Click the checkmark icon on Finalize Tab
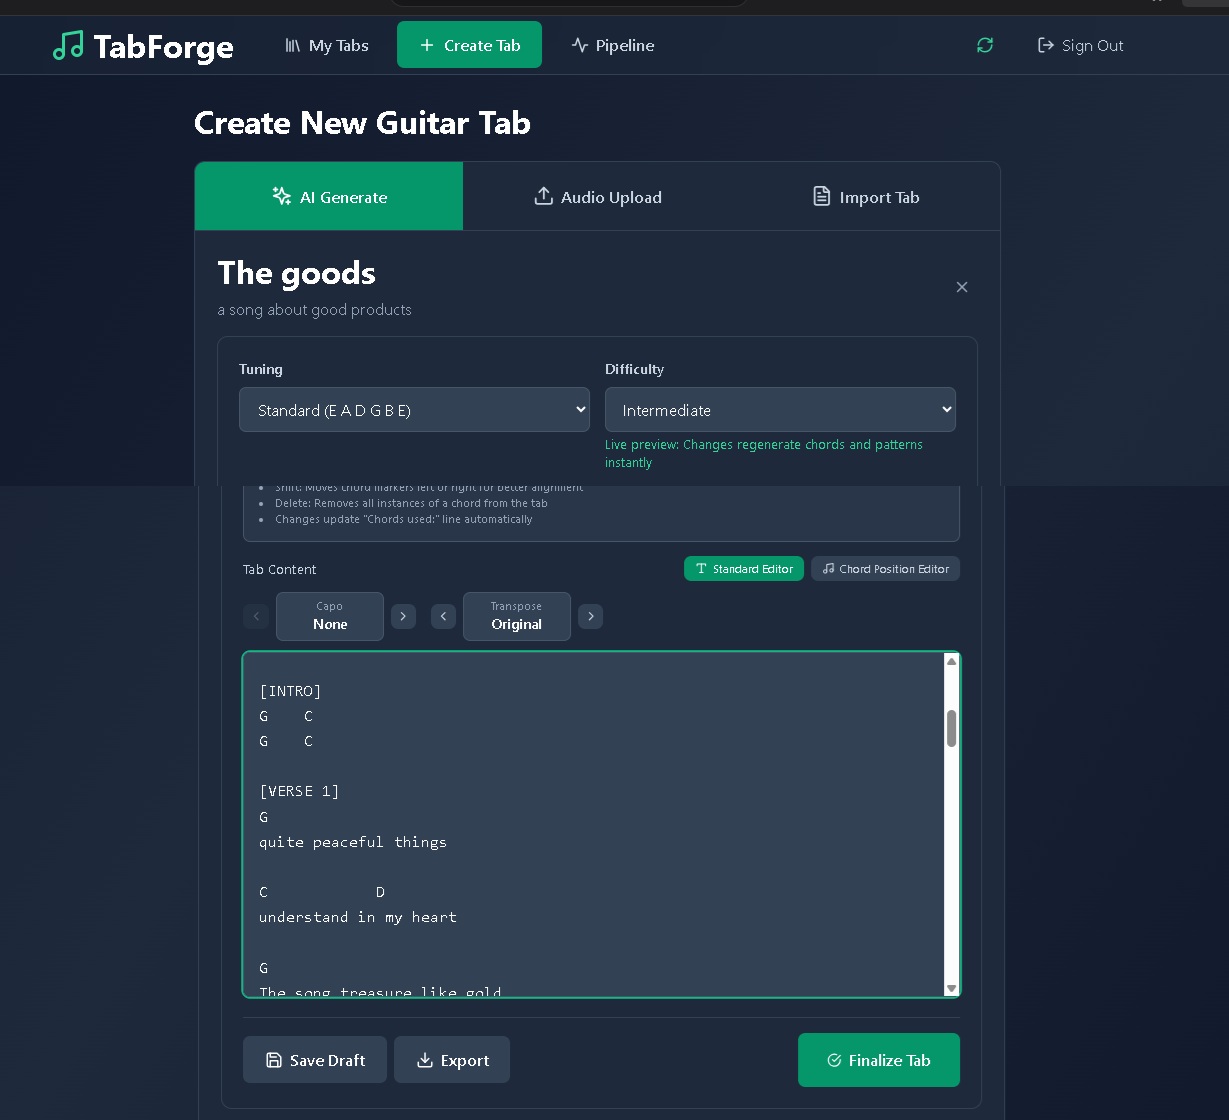 (834, 1060)
